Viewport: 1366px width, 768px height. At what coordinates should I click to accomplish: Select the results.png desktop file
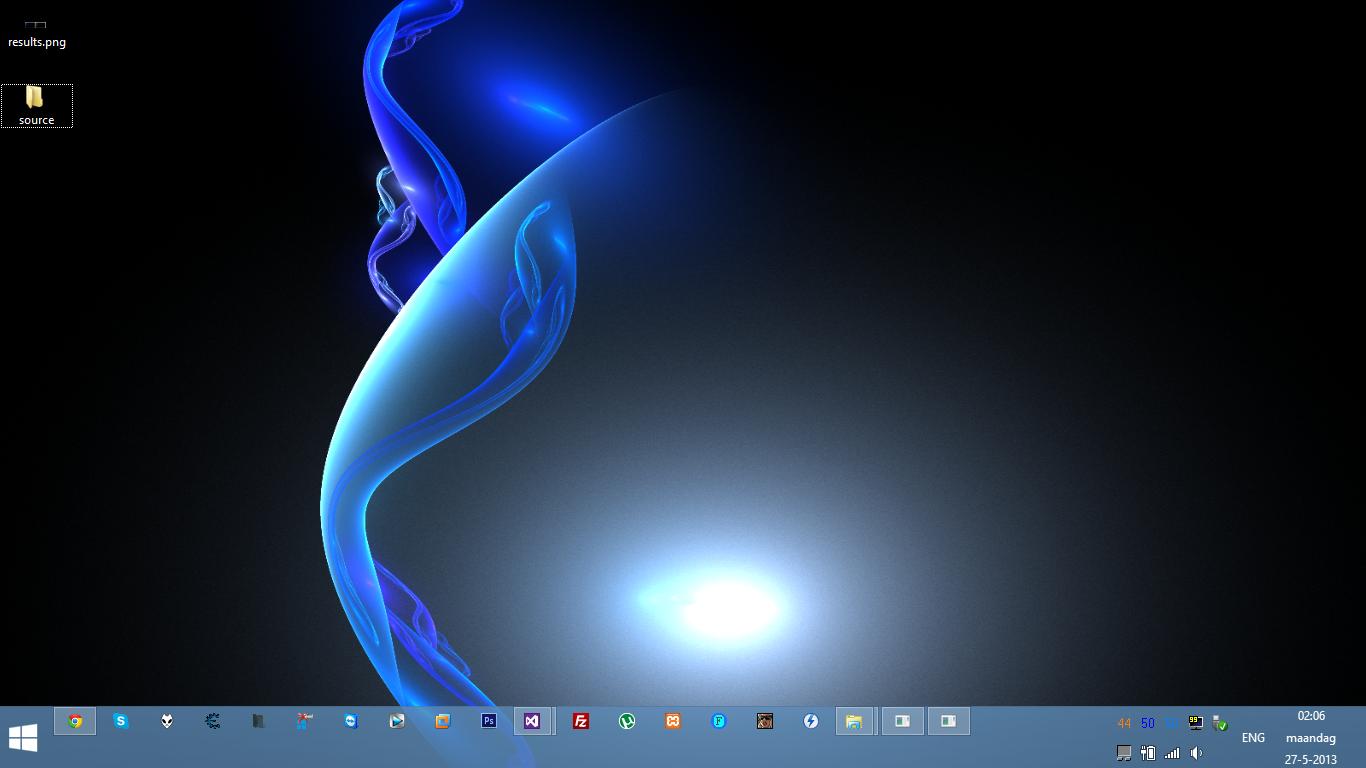tap(36, 35)
